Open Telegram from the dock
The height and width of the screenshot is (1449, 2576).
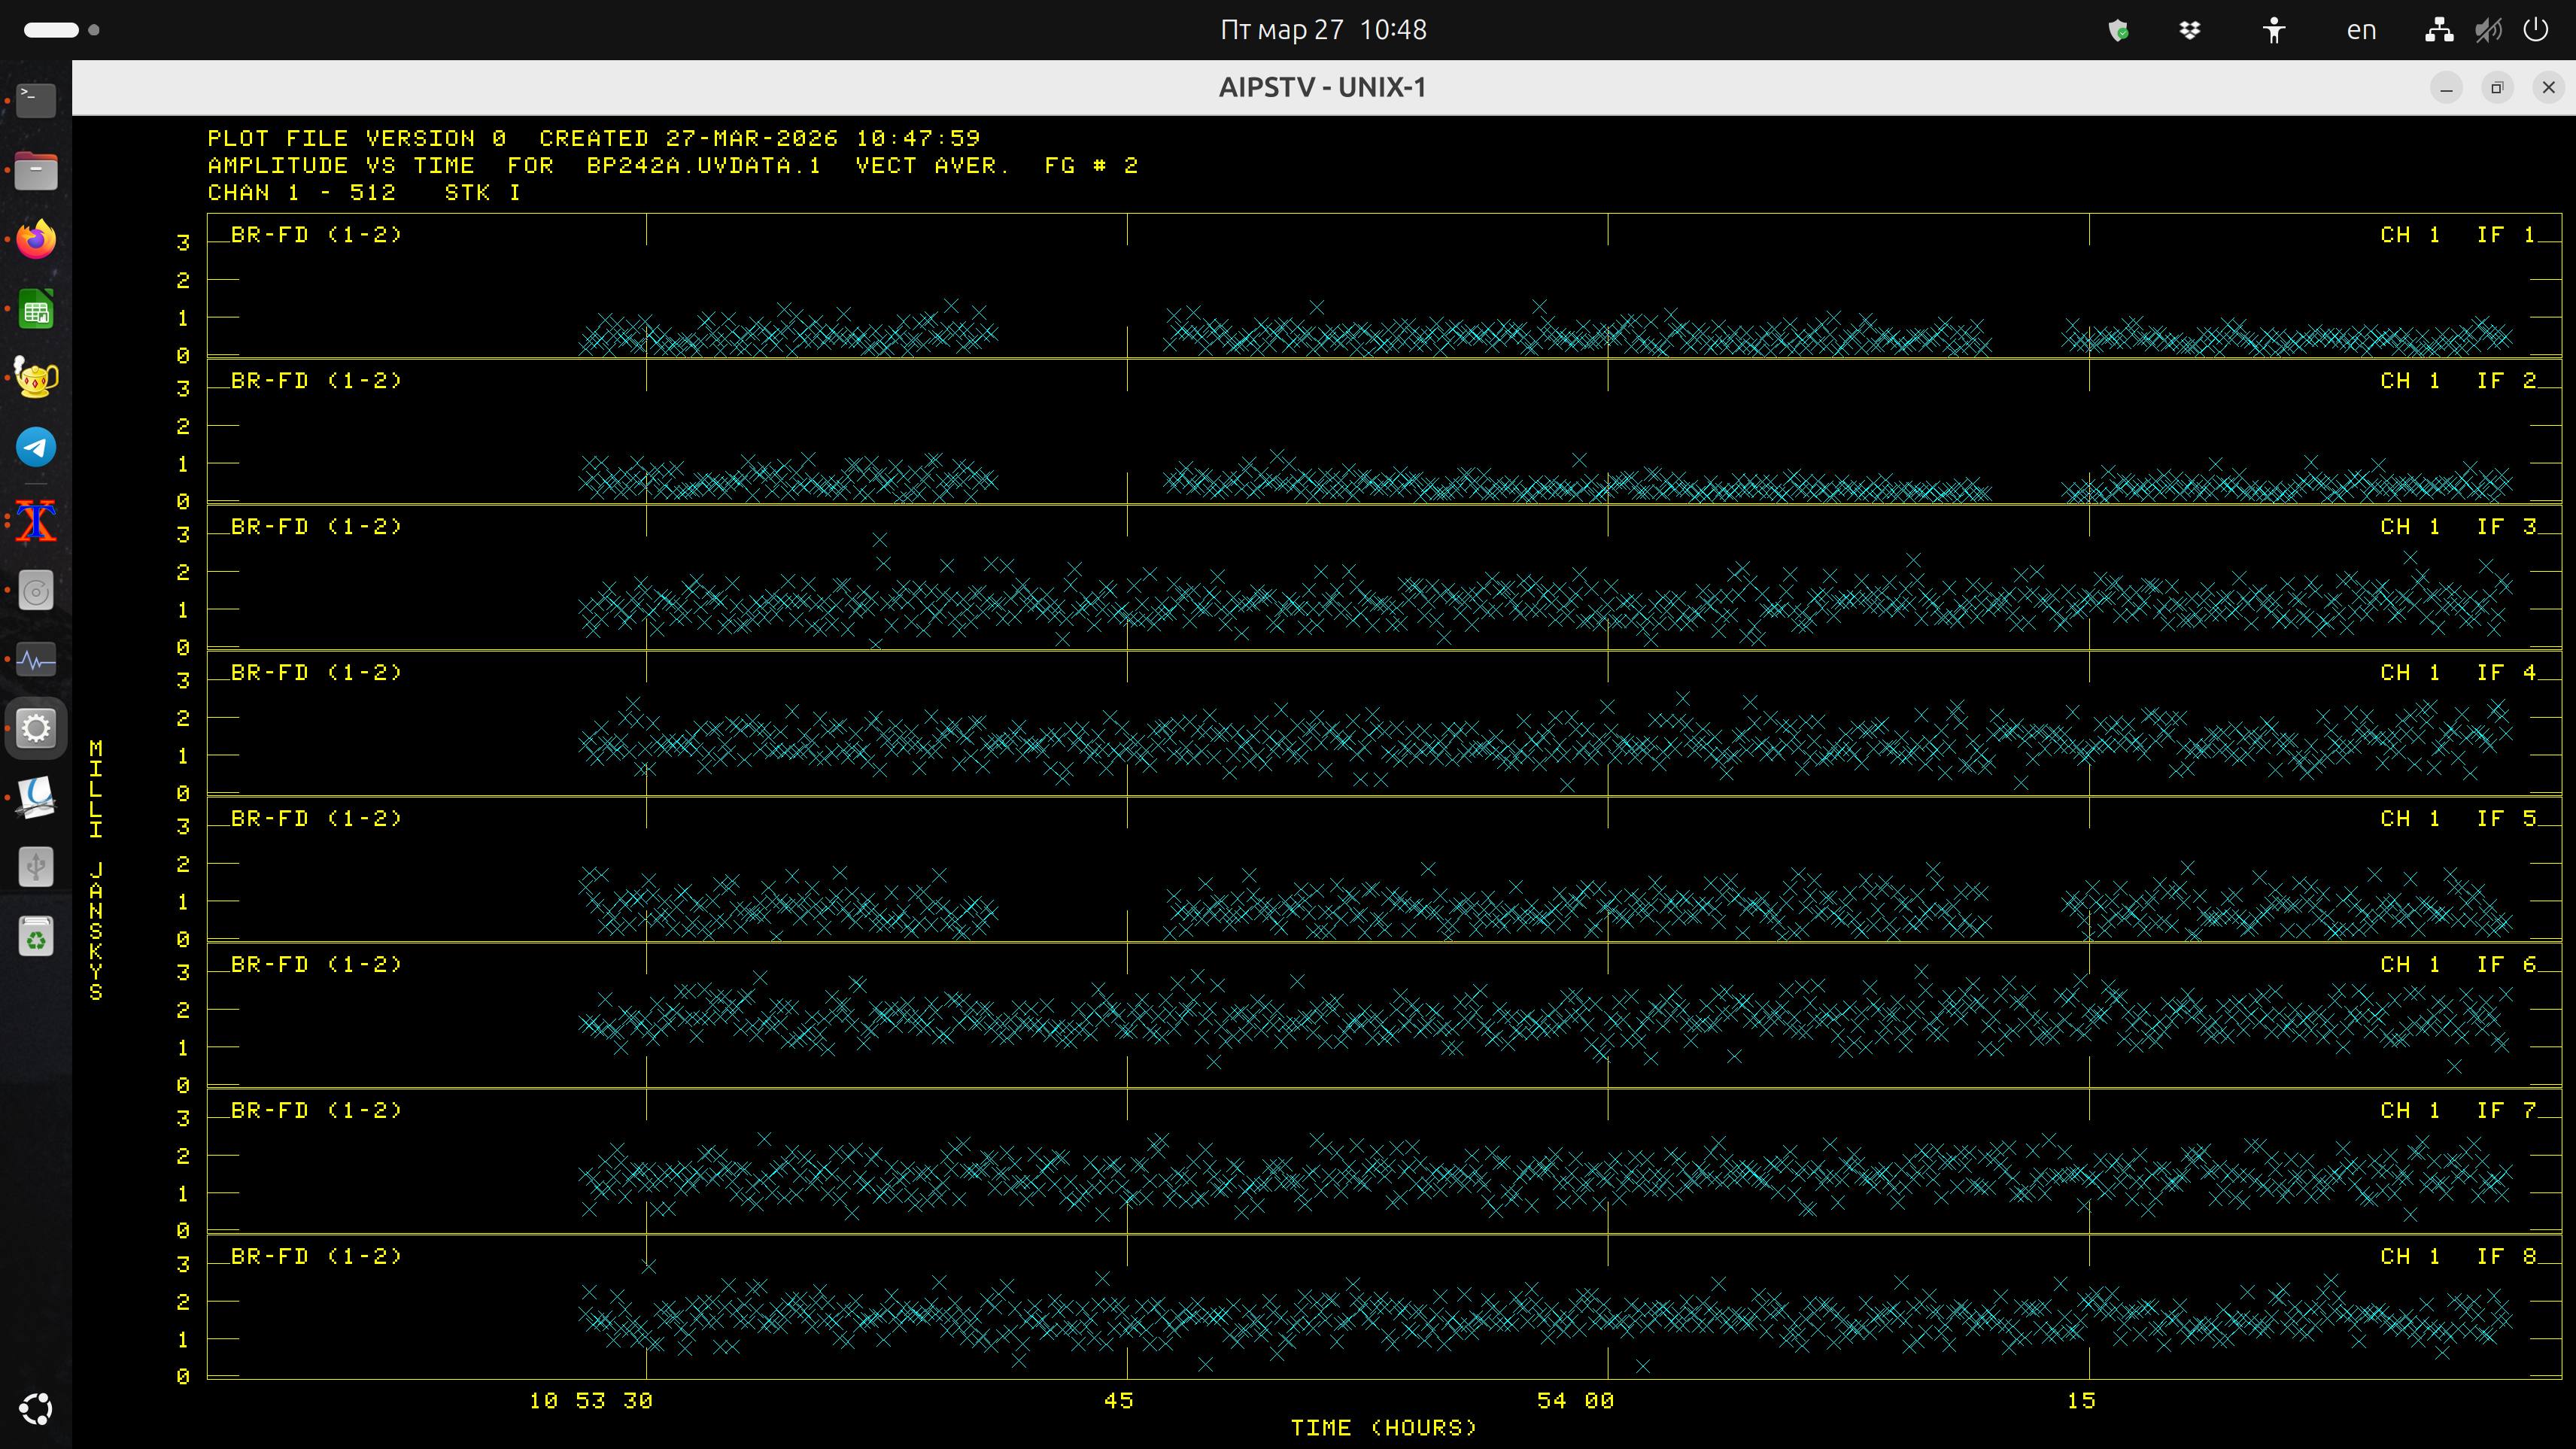pyautogui.click(x=36, y=447)
